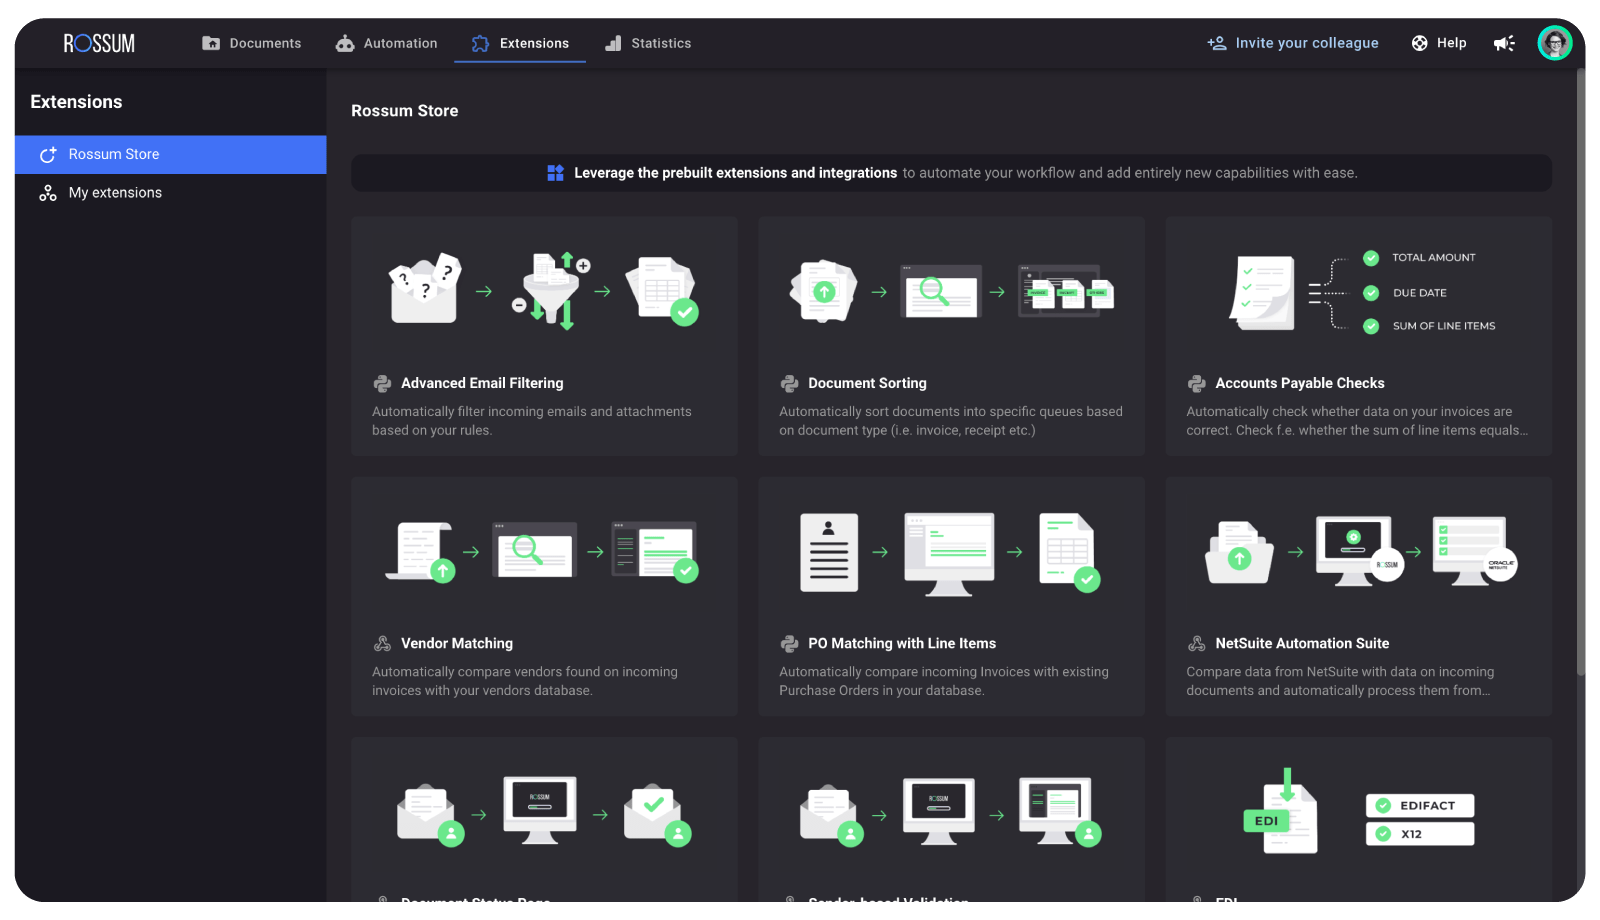Click the puzzle piece icon beside Extensions
Viewport: 1600px width, 920px height.
[x=481, y=43]
